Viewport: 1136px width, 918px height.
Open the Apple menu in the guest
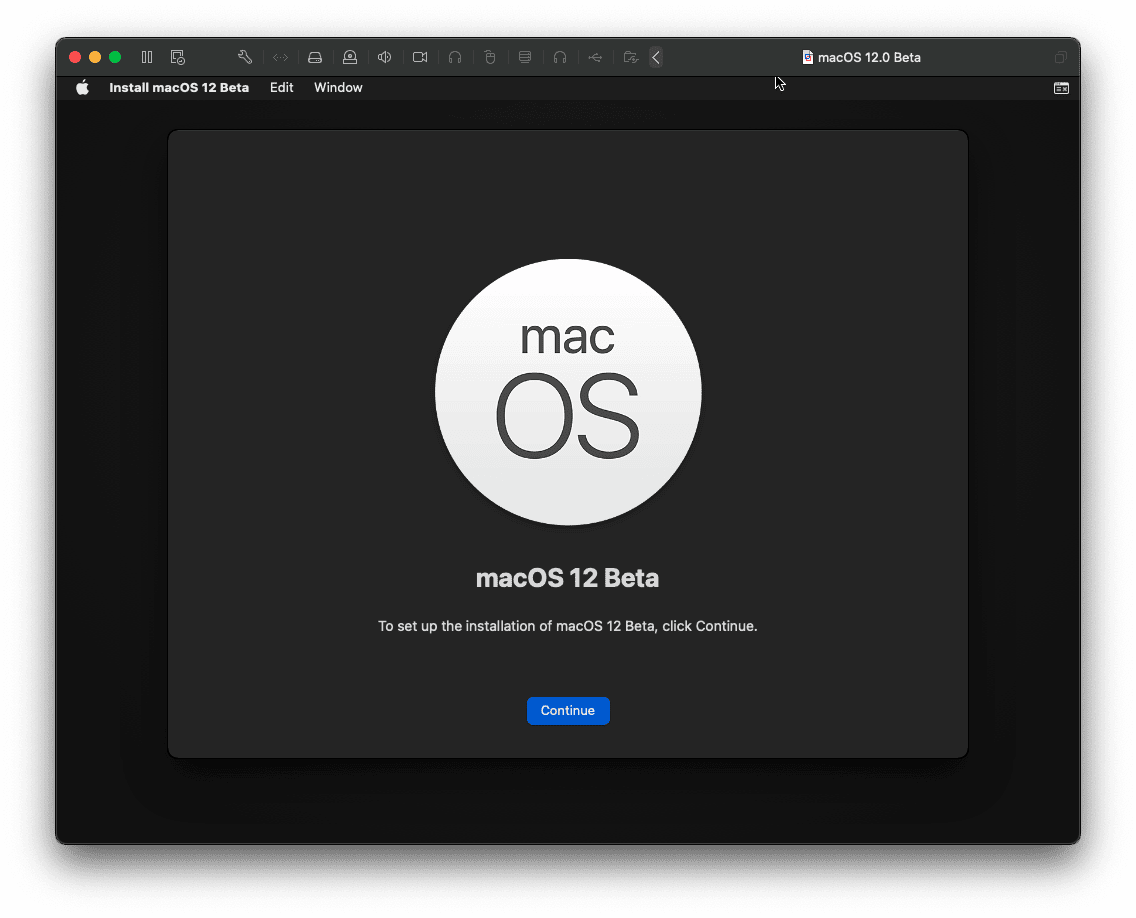pos(83,88)
